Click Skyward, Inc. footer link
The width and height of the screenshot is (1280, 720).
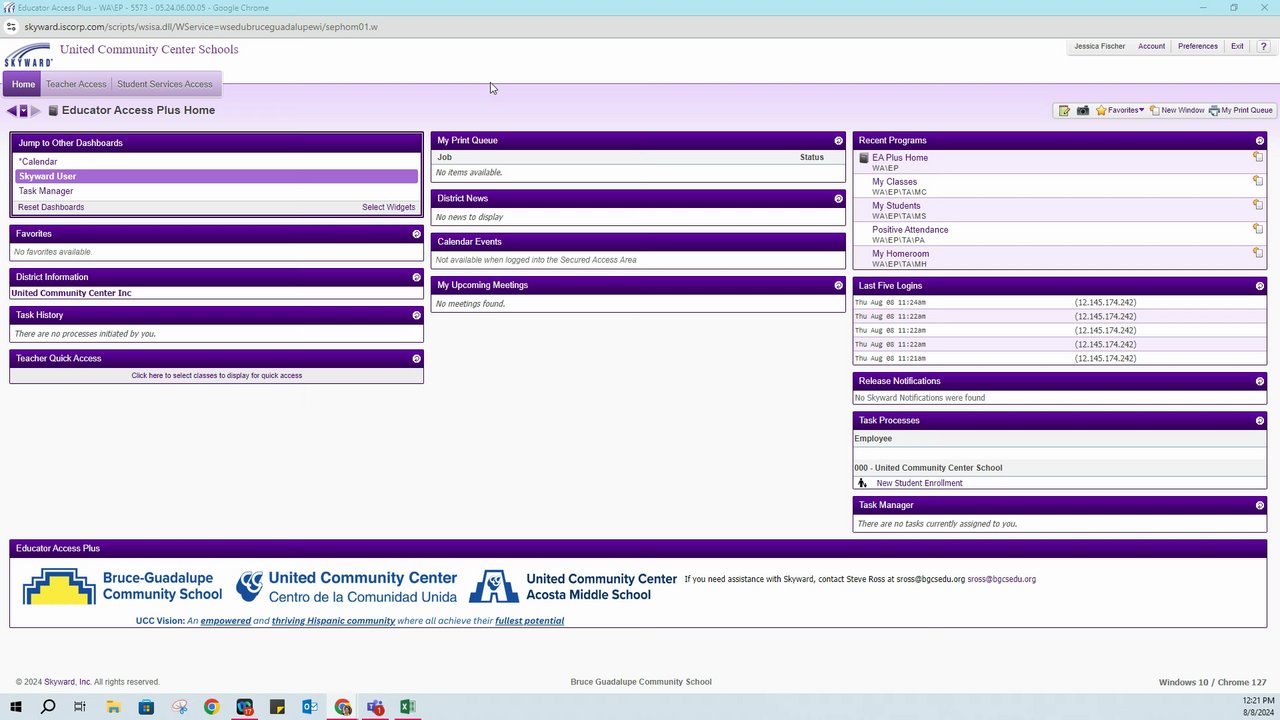click(x=67, y=682)
